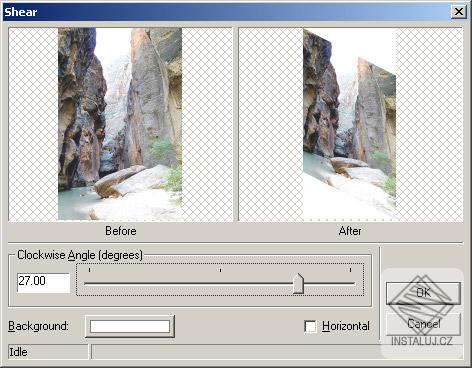Click the Before label
Screen dimensions: 472x368
pos(121,231)
